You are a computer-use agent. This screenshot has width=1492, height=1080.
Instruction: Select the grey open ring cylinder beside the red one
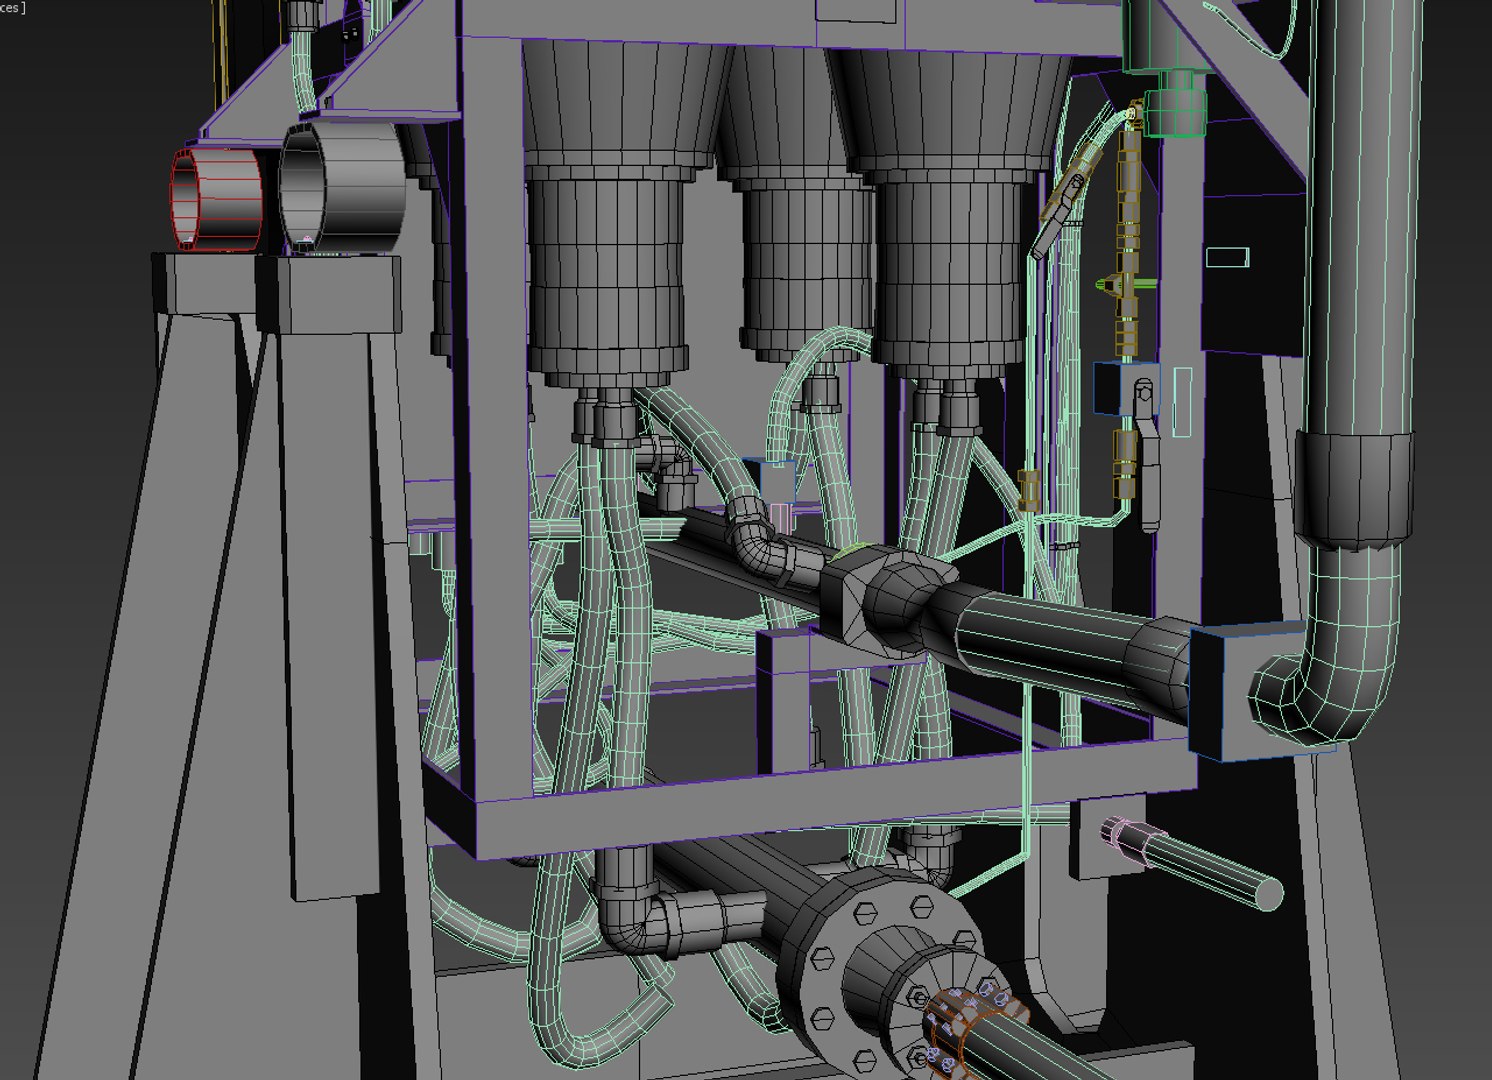(x=342, y=187)
